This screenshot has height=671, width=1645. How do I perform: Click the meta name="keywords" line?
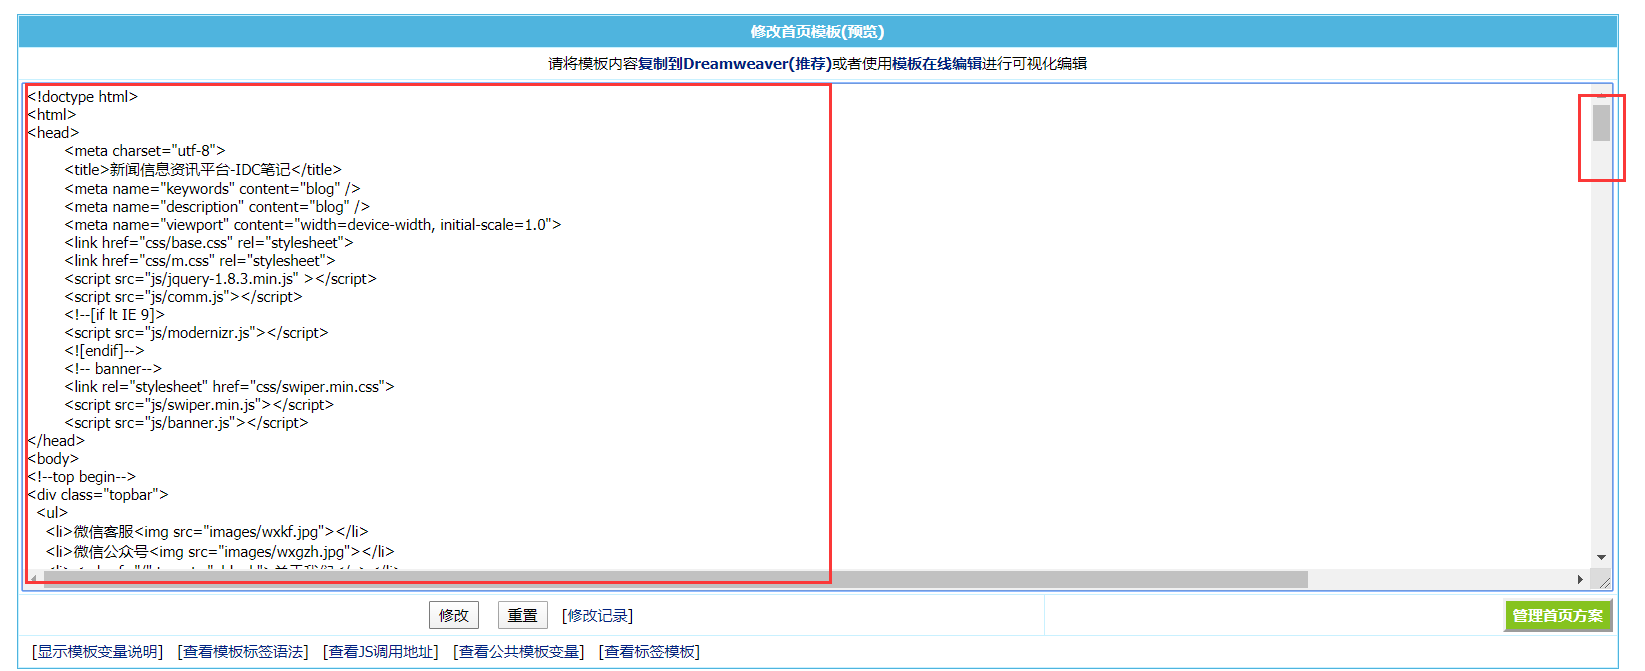(212, 189)
